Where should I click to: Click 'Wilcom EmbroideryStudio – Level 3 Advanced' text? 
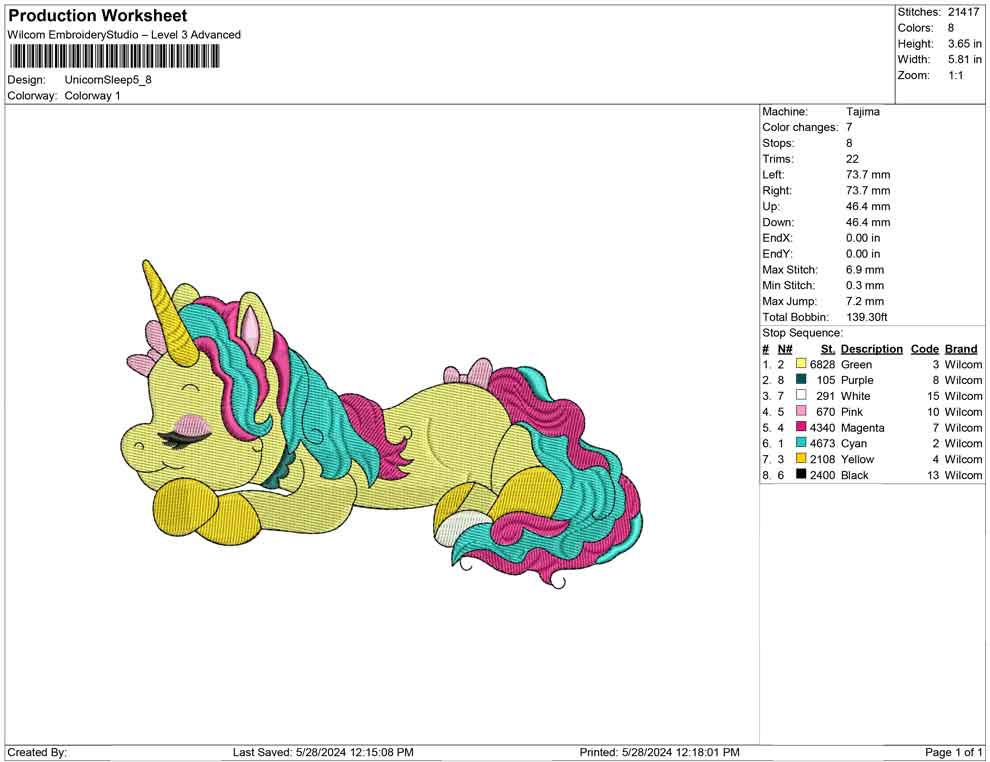pyautogui.click(x=124, y=35)
